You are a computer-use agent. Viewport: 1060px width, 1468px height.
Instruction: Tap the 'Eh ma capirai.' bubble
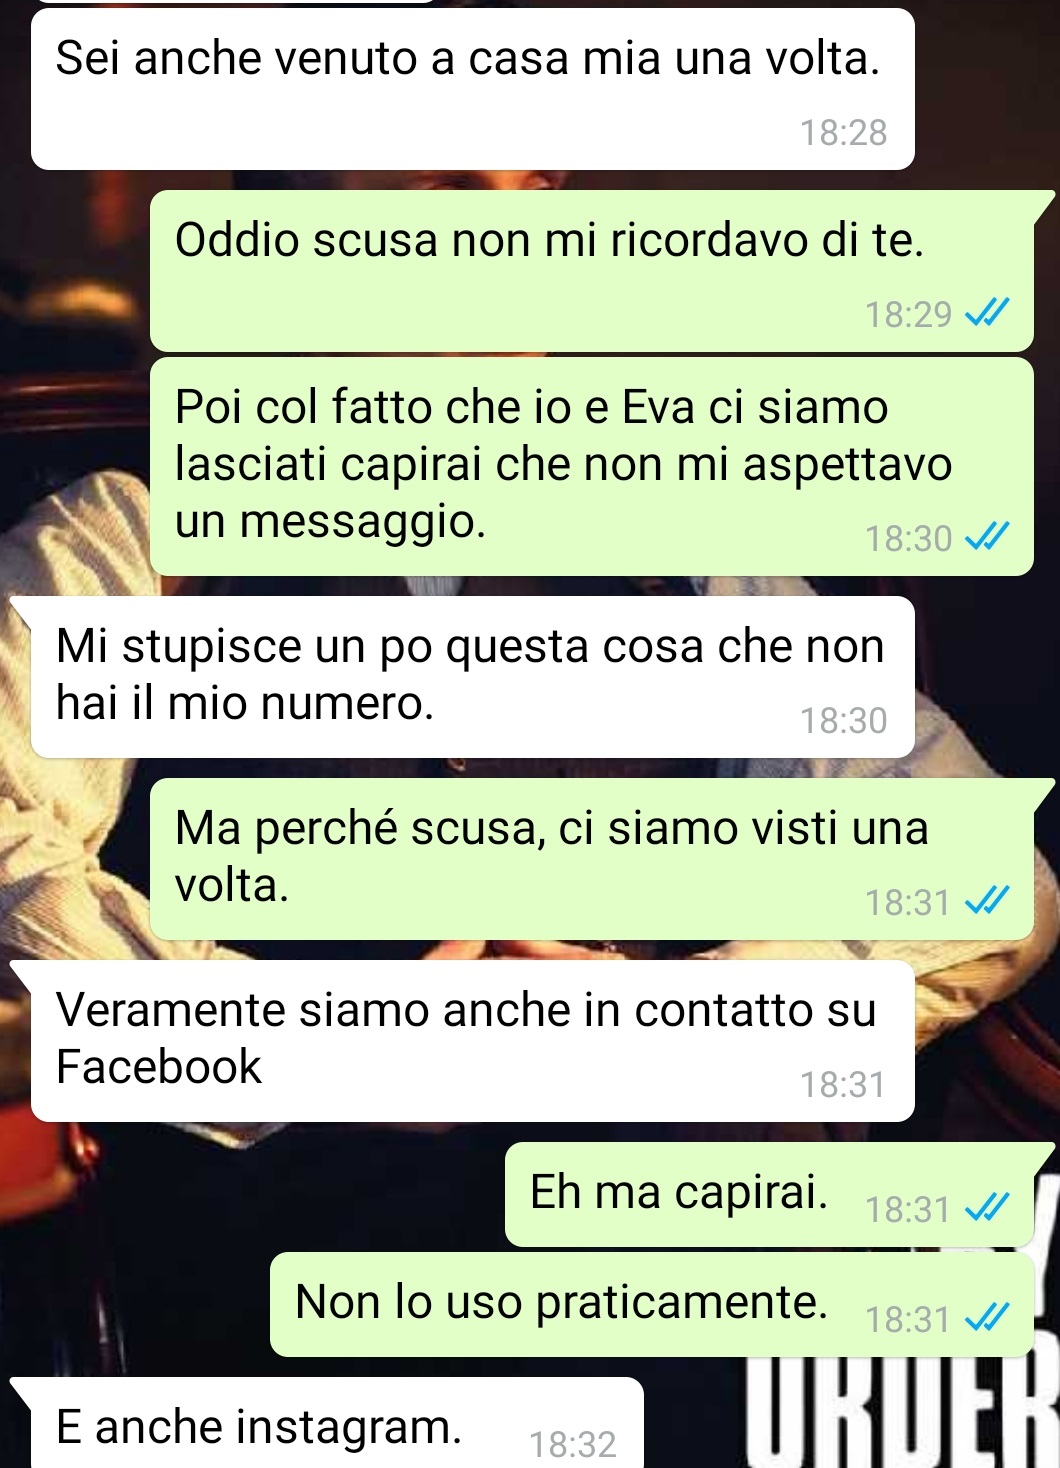(x=769, y=1194)
